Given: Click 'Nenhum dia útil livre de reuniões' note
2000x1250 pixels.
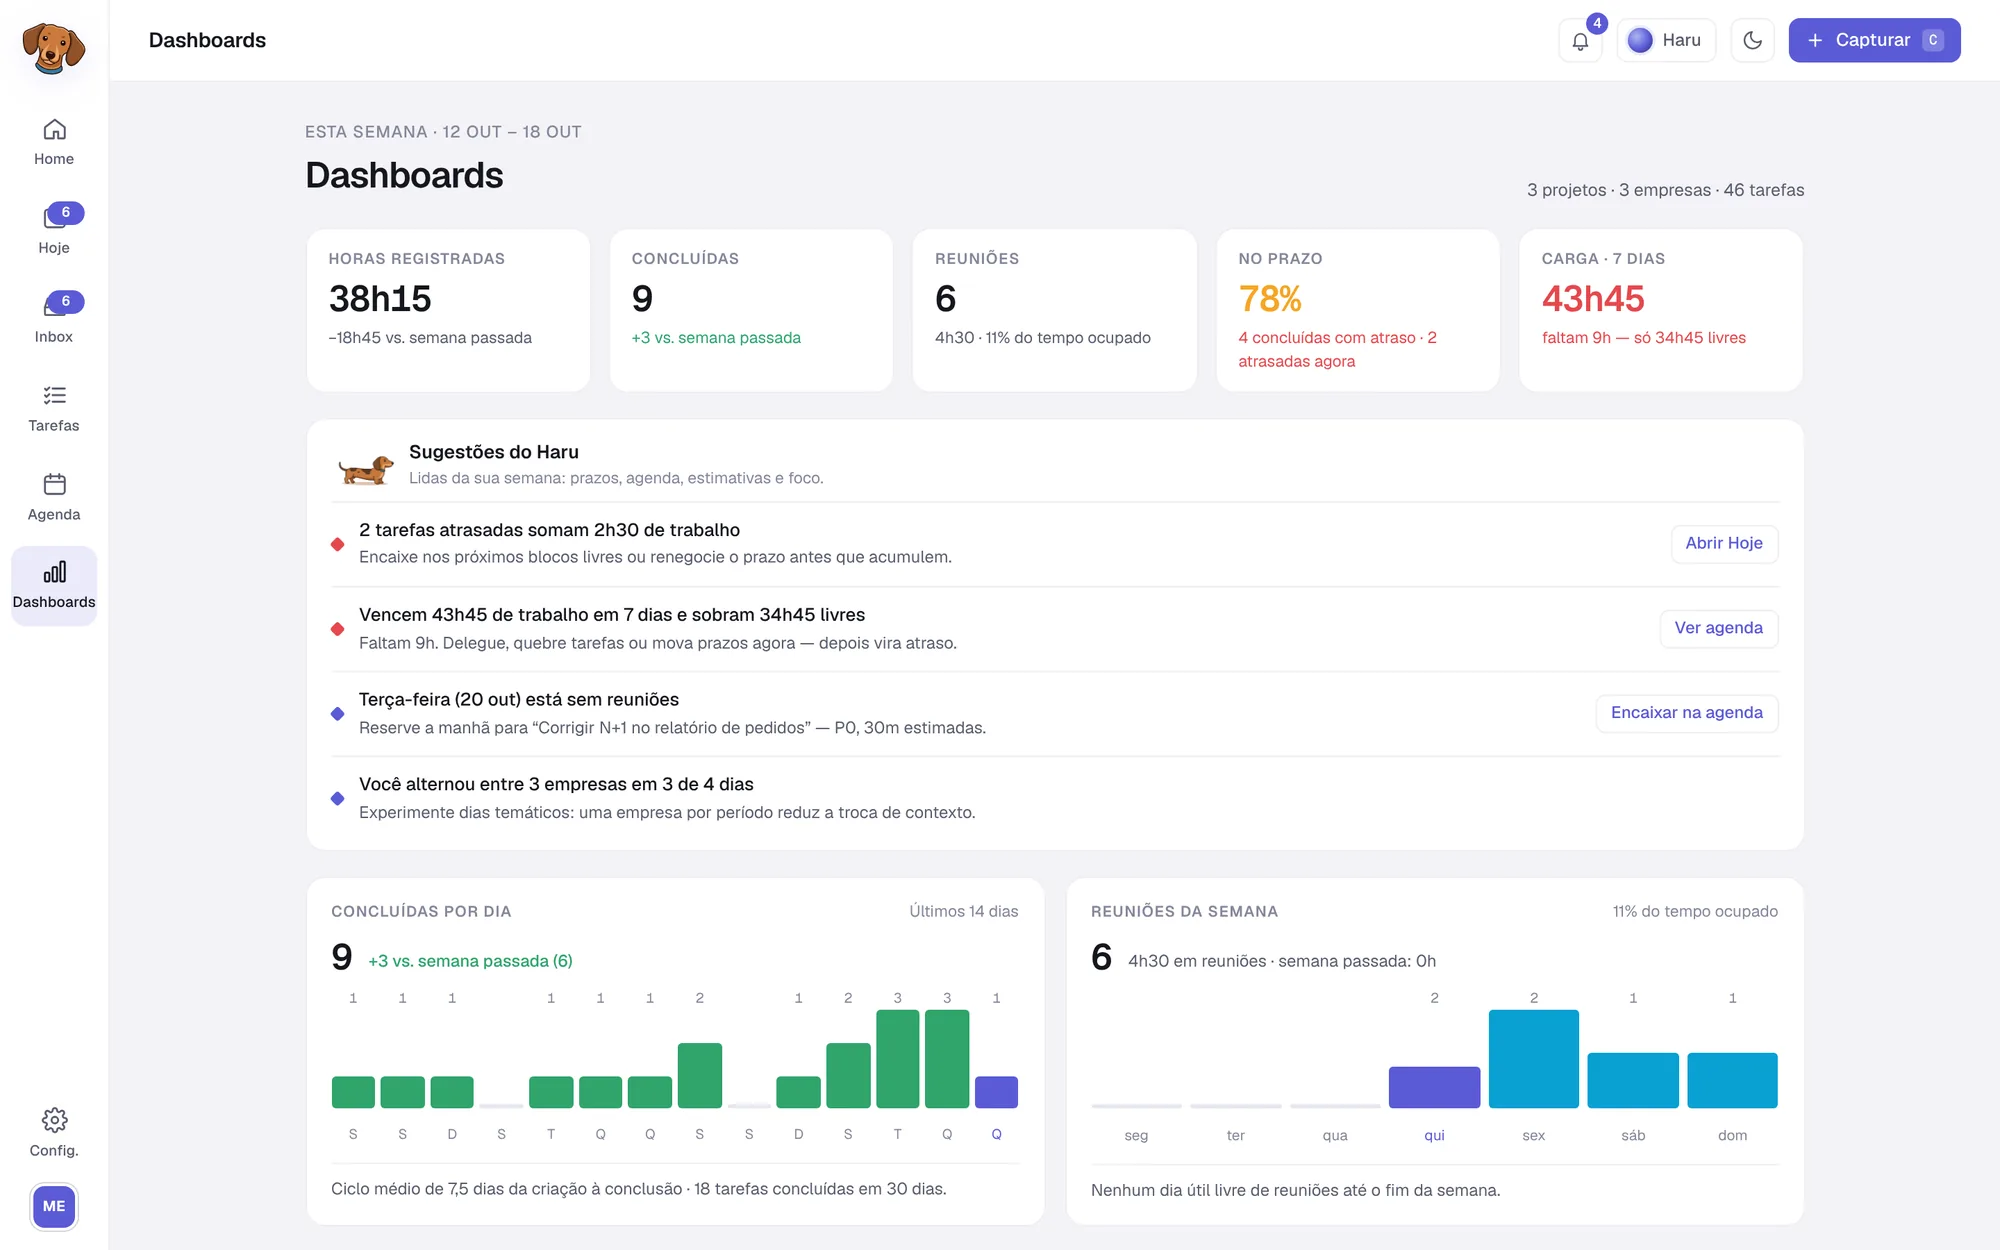Looking at the screenshot, I should [1295, 1190].
